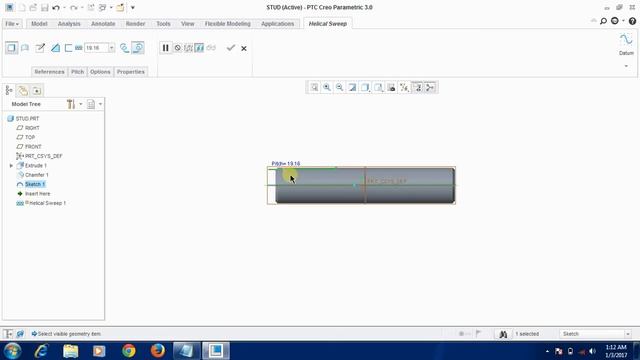Open the pitch value dropdown arrow
This screenshot has width=640, height=360.
point(111,48)
